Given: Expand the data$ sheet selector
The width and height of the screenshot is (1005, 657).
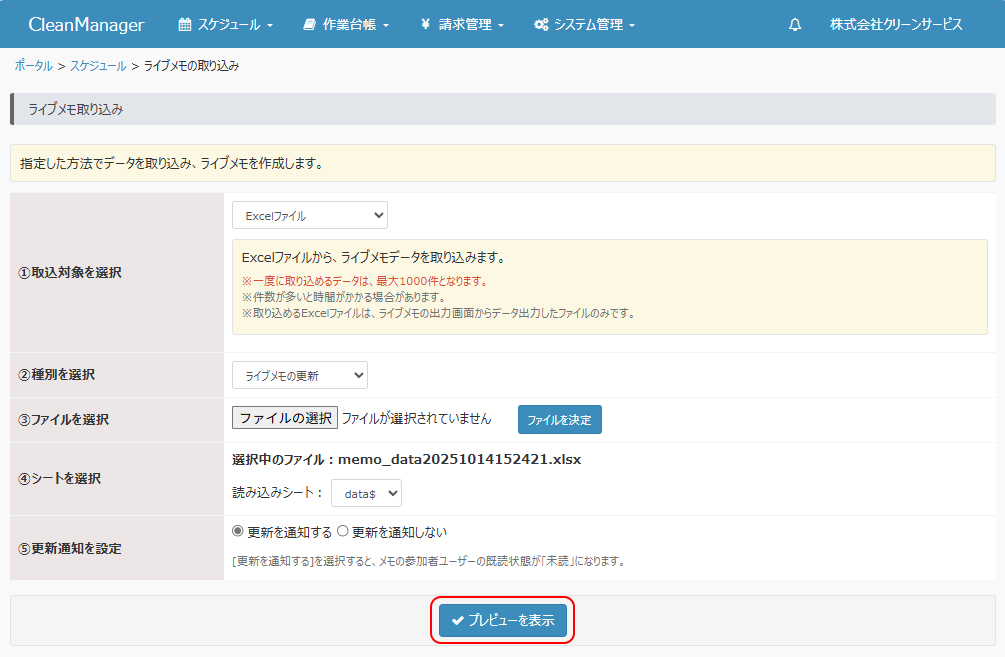Looking at the screenshot, I should coord(366,493).
